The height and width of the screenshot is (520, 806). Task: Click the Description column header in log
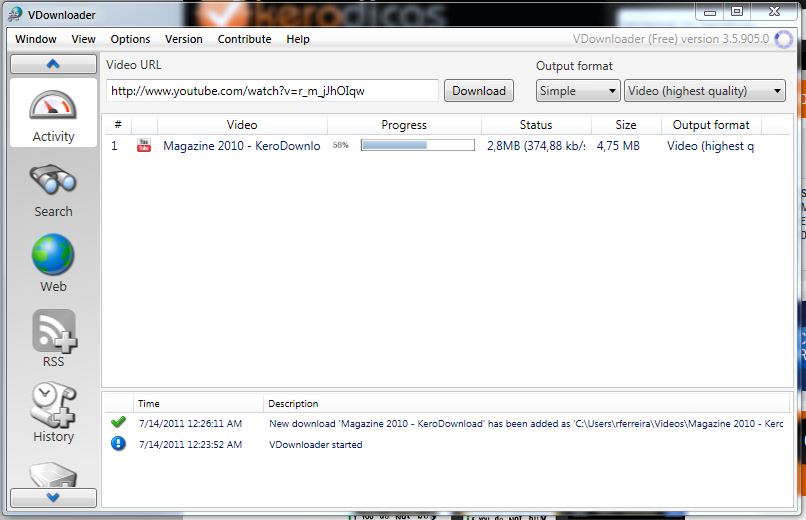pyautogui.click(x=526, y=403)
